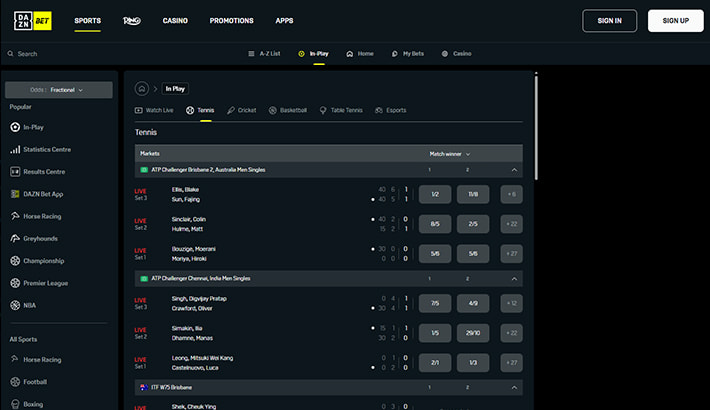Select 2/5 odds for Hulme, Matt
Viewport: 710px width, 410px height.
(x=473, y=224)
